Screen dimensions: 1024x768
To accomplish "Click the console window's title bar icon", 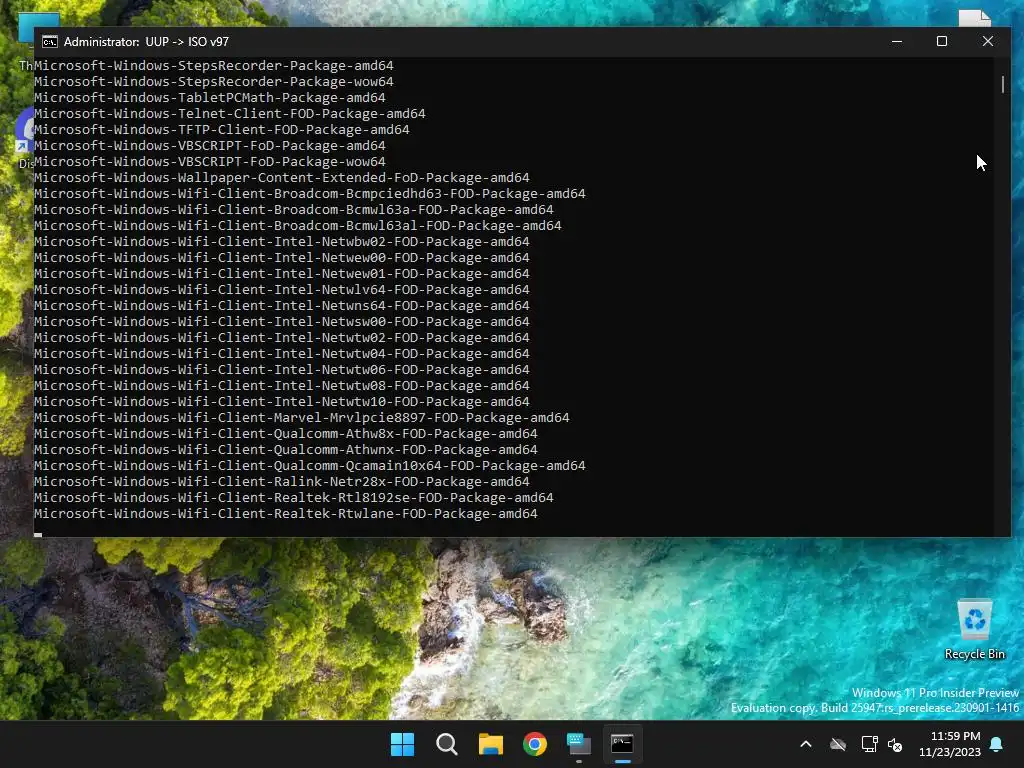I will (x=50, y=42).
